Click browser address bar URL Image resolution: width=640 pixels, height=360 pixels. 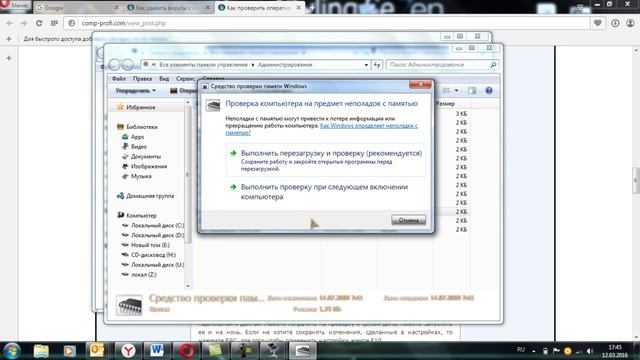tap(124, 23)
